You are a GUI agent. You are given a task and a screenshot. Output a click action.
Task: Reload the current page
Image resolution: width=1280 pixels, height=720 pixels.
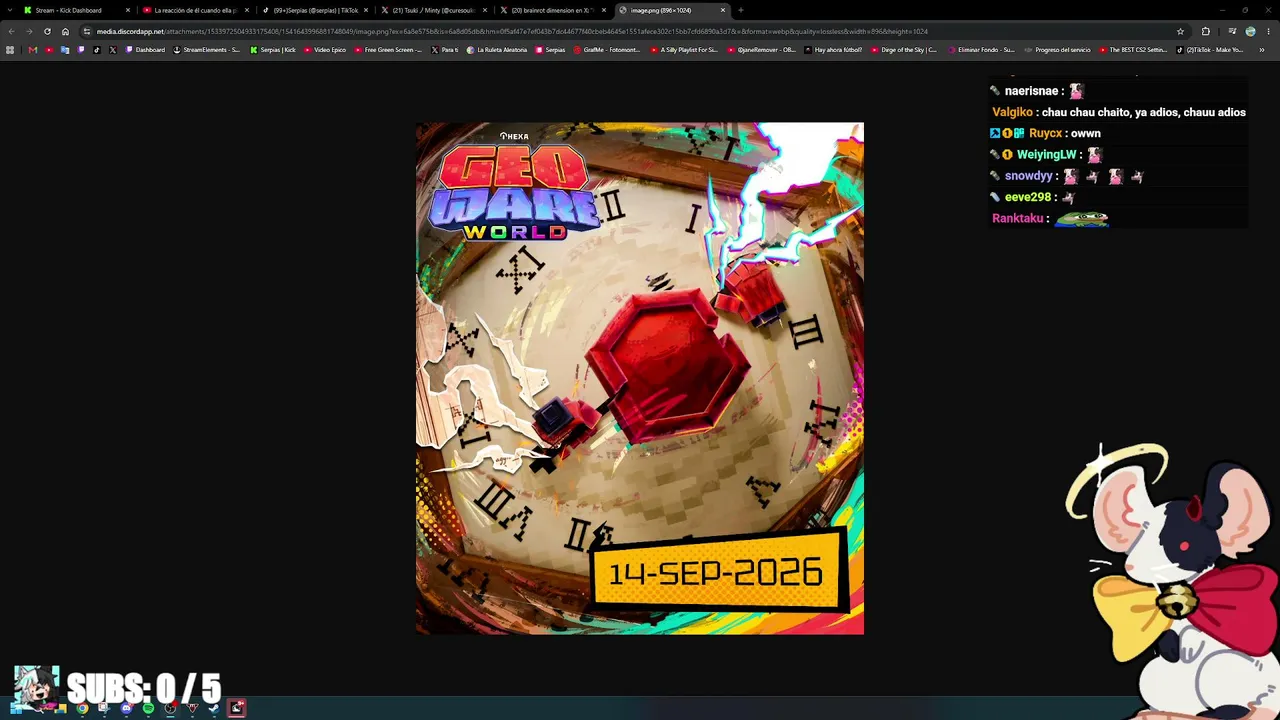(47, 31)
